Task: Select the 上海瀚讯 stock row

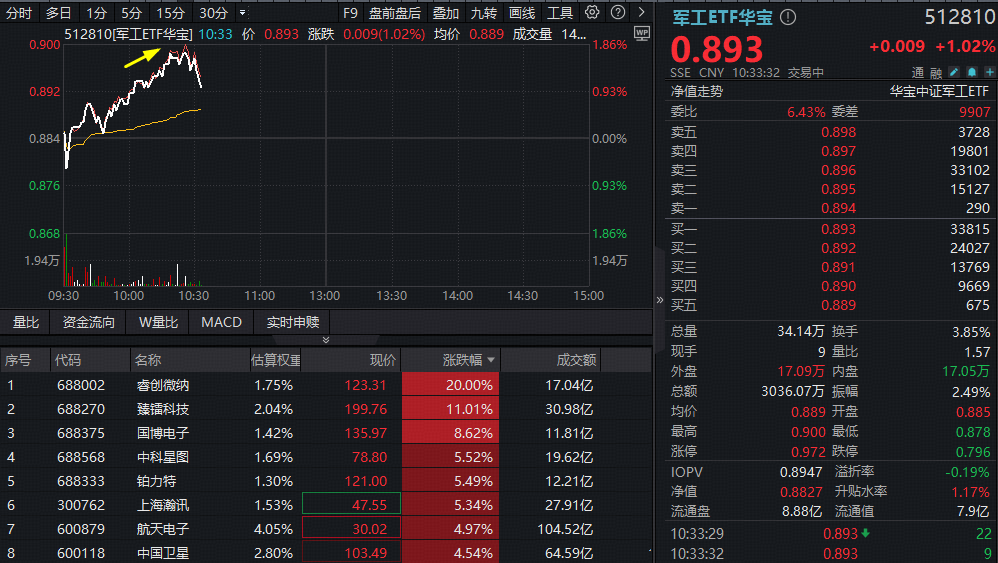Action: [326, 504]
